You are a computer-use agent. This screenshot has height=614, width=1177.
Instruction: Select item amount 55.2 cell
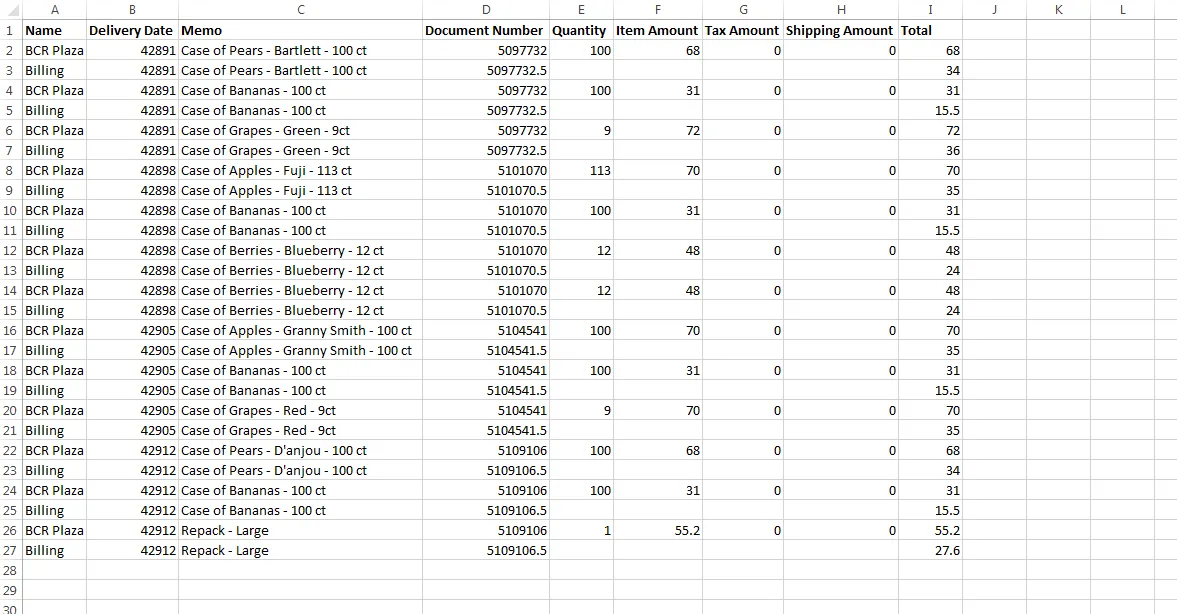[x=658, y=531]
